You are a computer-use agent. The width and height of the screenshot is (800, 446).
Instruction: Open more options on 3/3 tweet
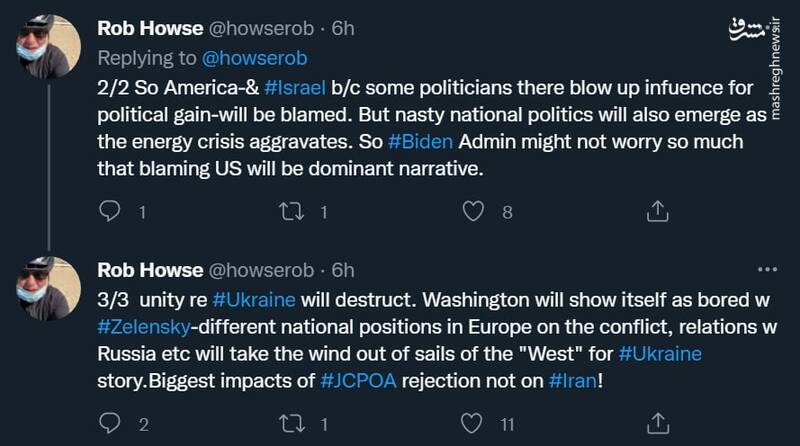pos(767,270)
